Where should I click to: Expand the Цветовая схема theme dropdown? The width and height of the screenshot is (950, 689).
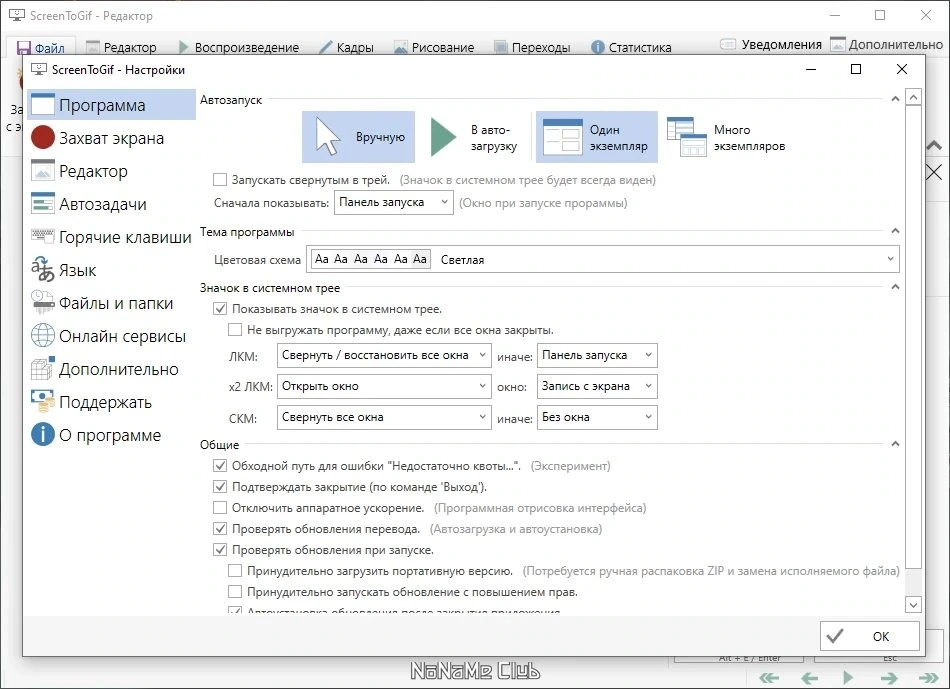coord(603,259)
